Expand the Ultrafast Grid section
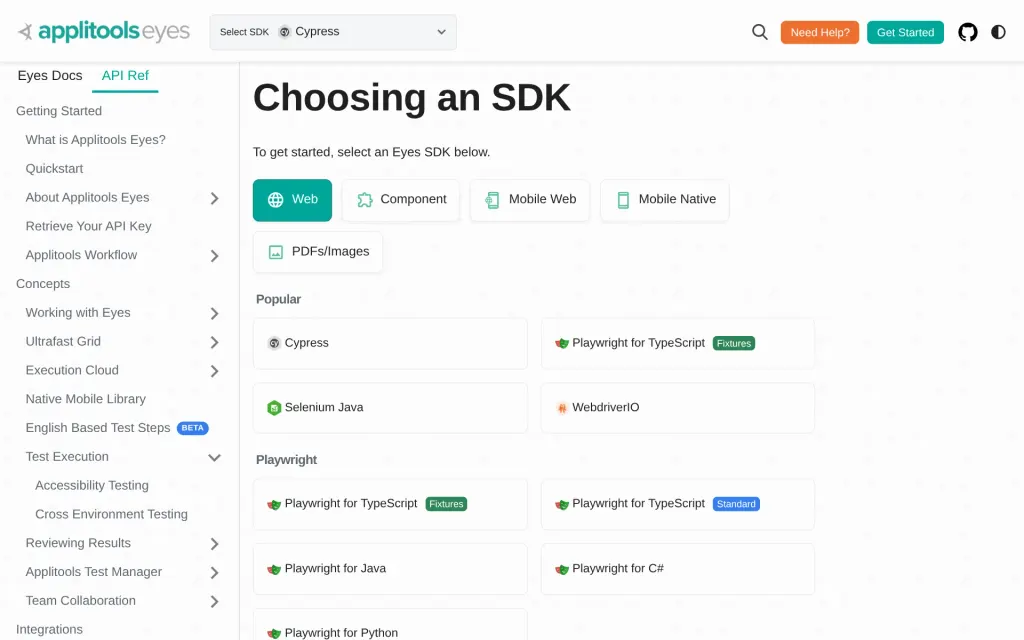Screen dimensions: 1024x640 click(x=214, y=342)
